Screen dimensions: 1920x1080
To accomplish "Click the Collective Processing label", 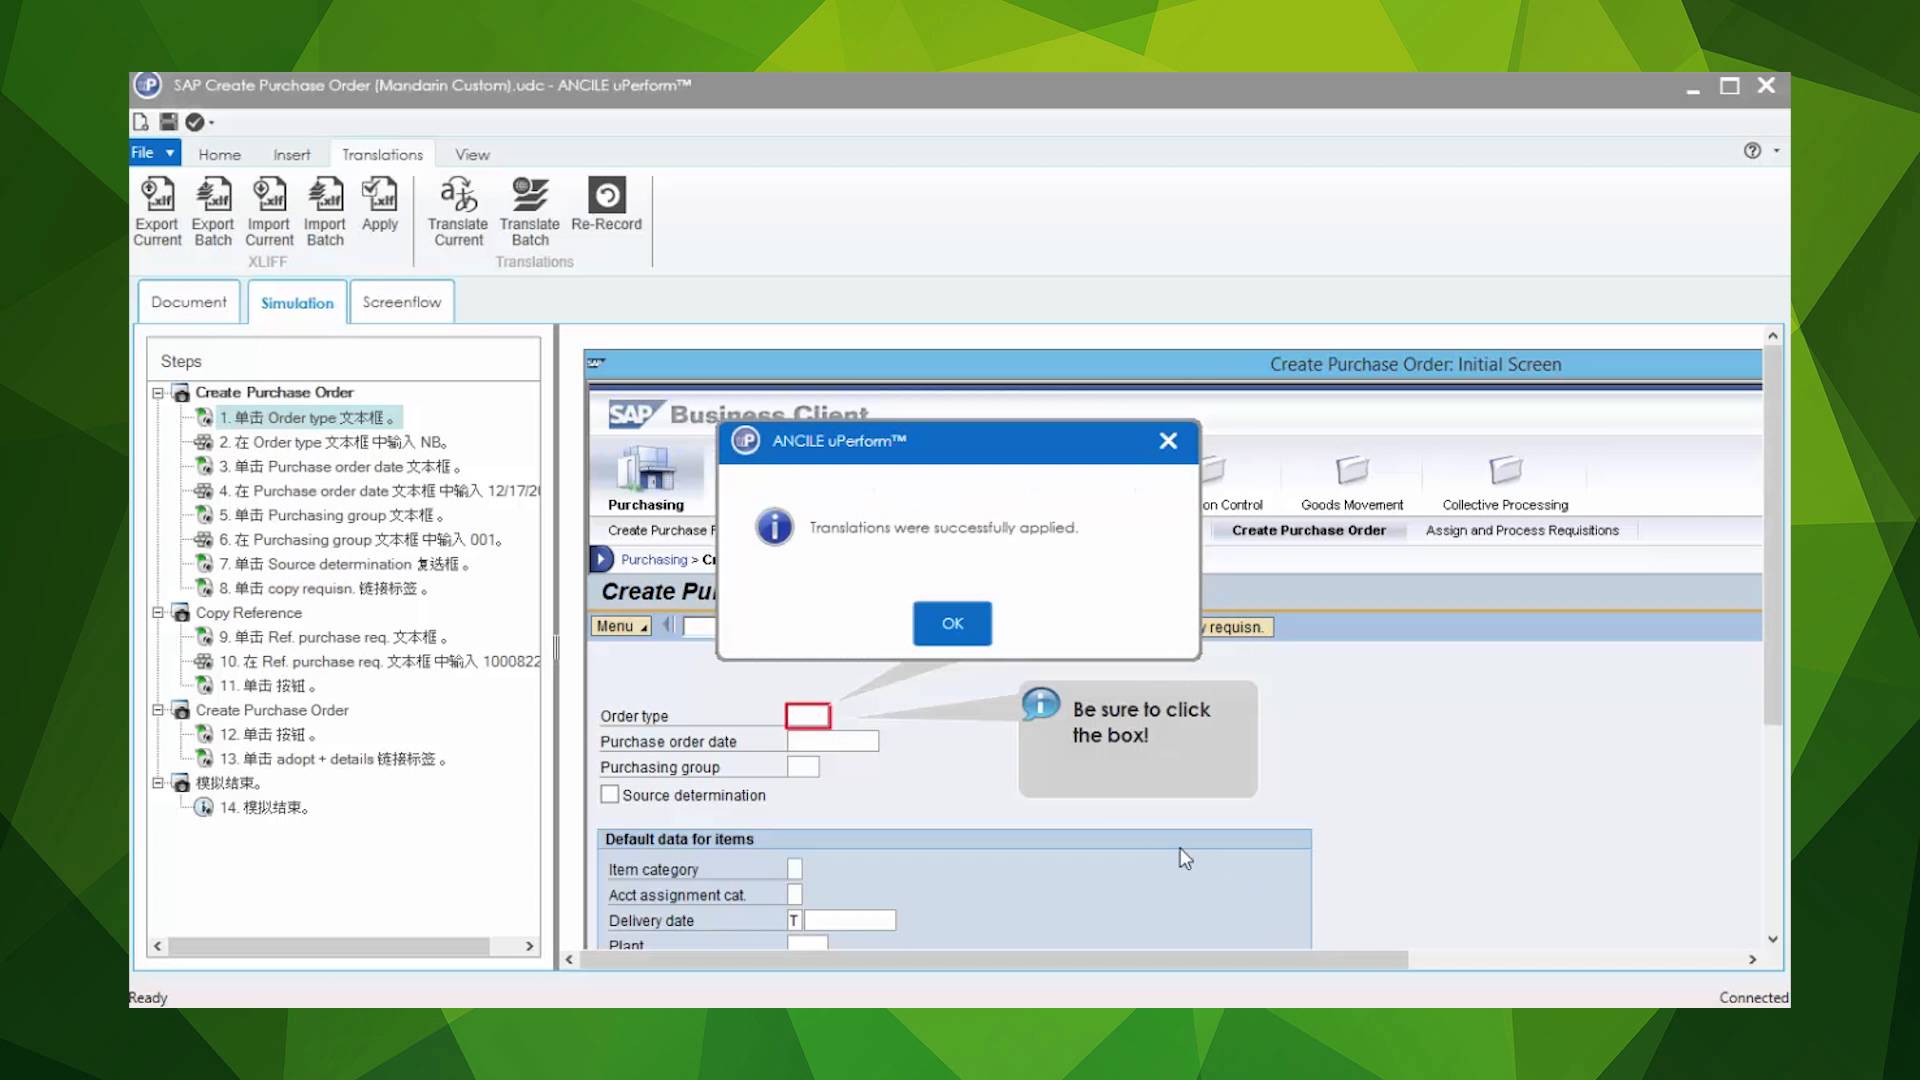I will click(1505, 505).
